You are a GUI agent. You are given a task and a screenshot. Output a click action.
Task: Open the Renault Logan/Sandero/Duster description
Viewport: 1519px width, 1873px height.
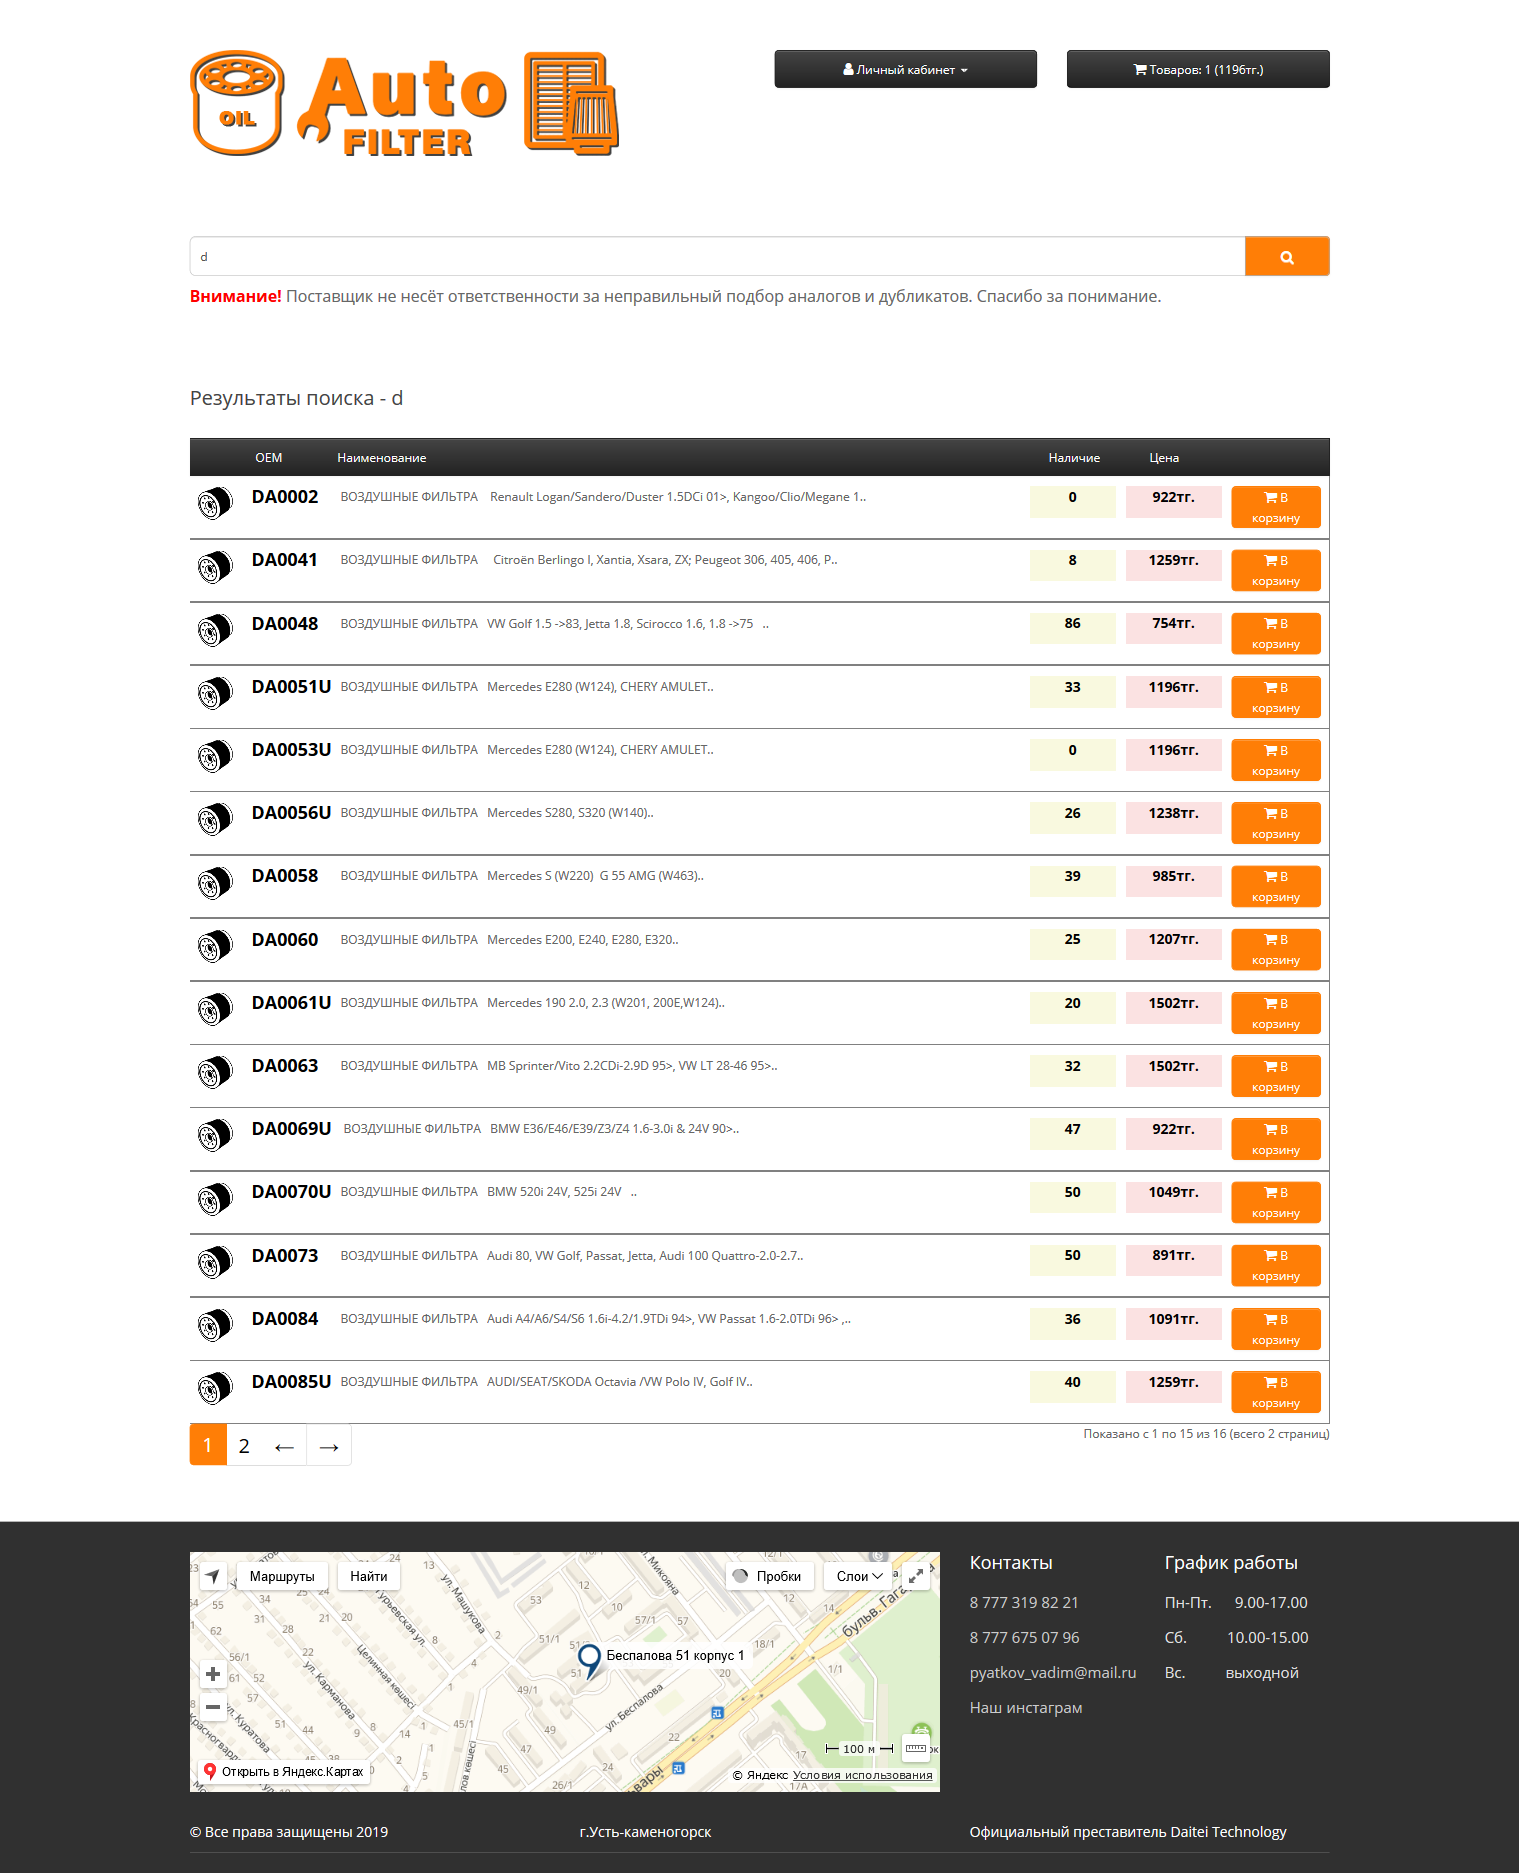click(678, 497)
